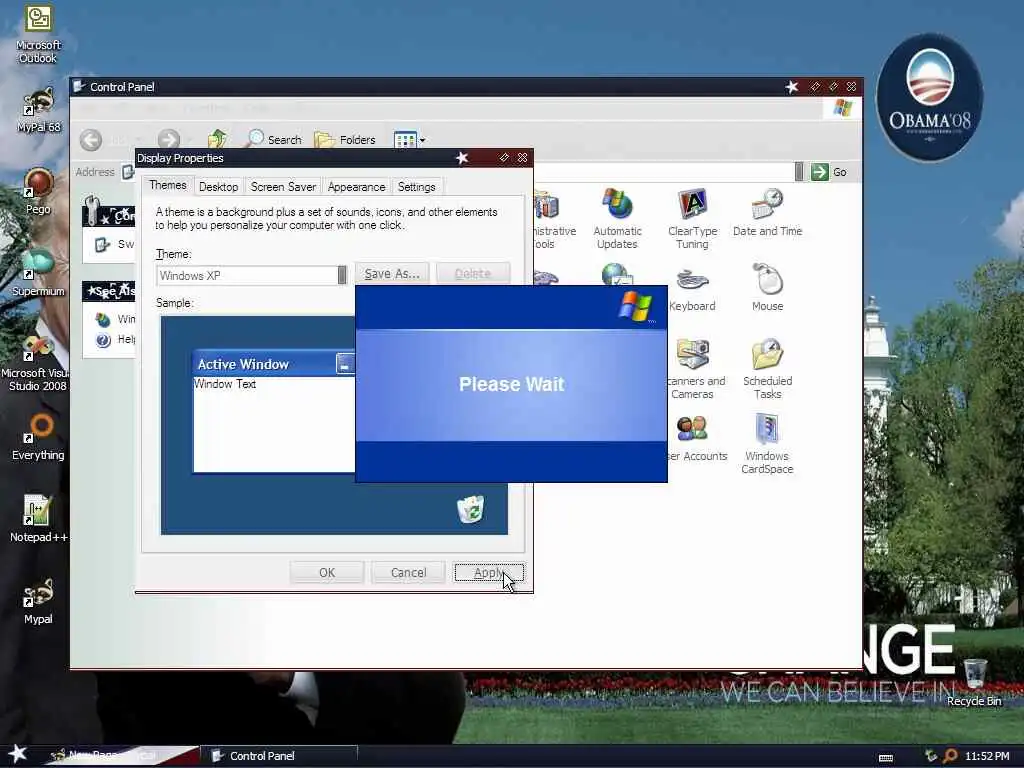Image resolution: width=1024 pixels, height=768 pixels.
Task: Click the Back arrow in Control Panel
Action: coord(91,140)
